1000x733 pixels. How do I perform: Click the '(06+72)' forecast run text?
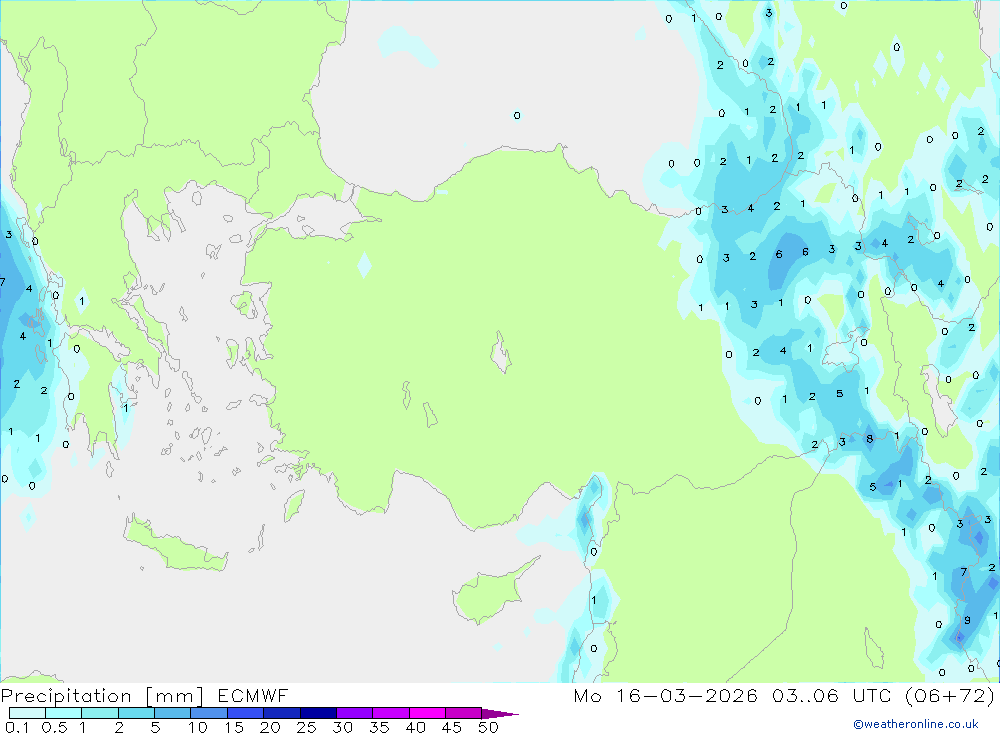[950, 696]
